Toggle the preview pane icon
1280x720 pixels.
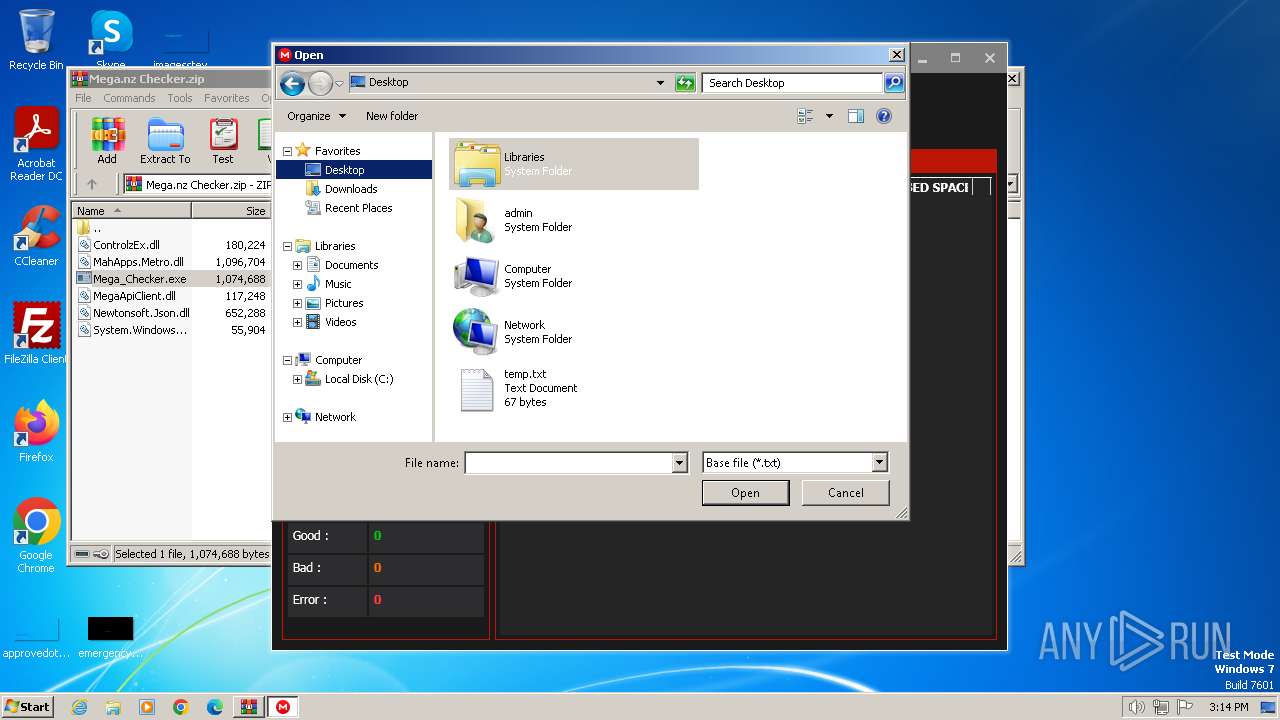855,116
